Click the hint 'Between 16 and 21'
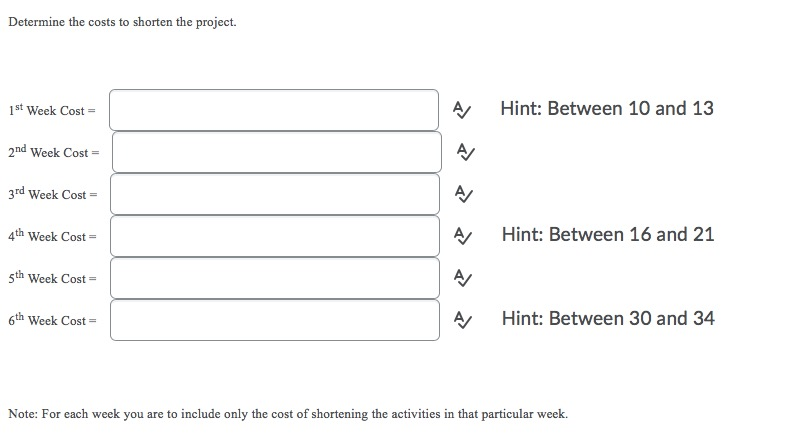795x433 pixels. click(x=607, y=234)
